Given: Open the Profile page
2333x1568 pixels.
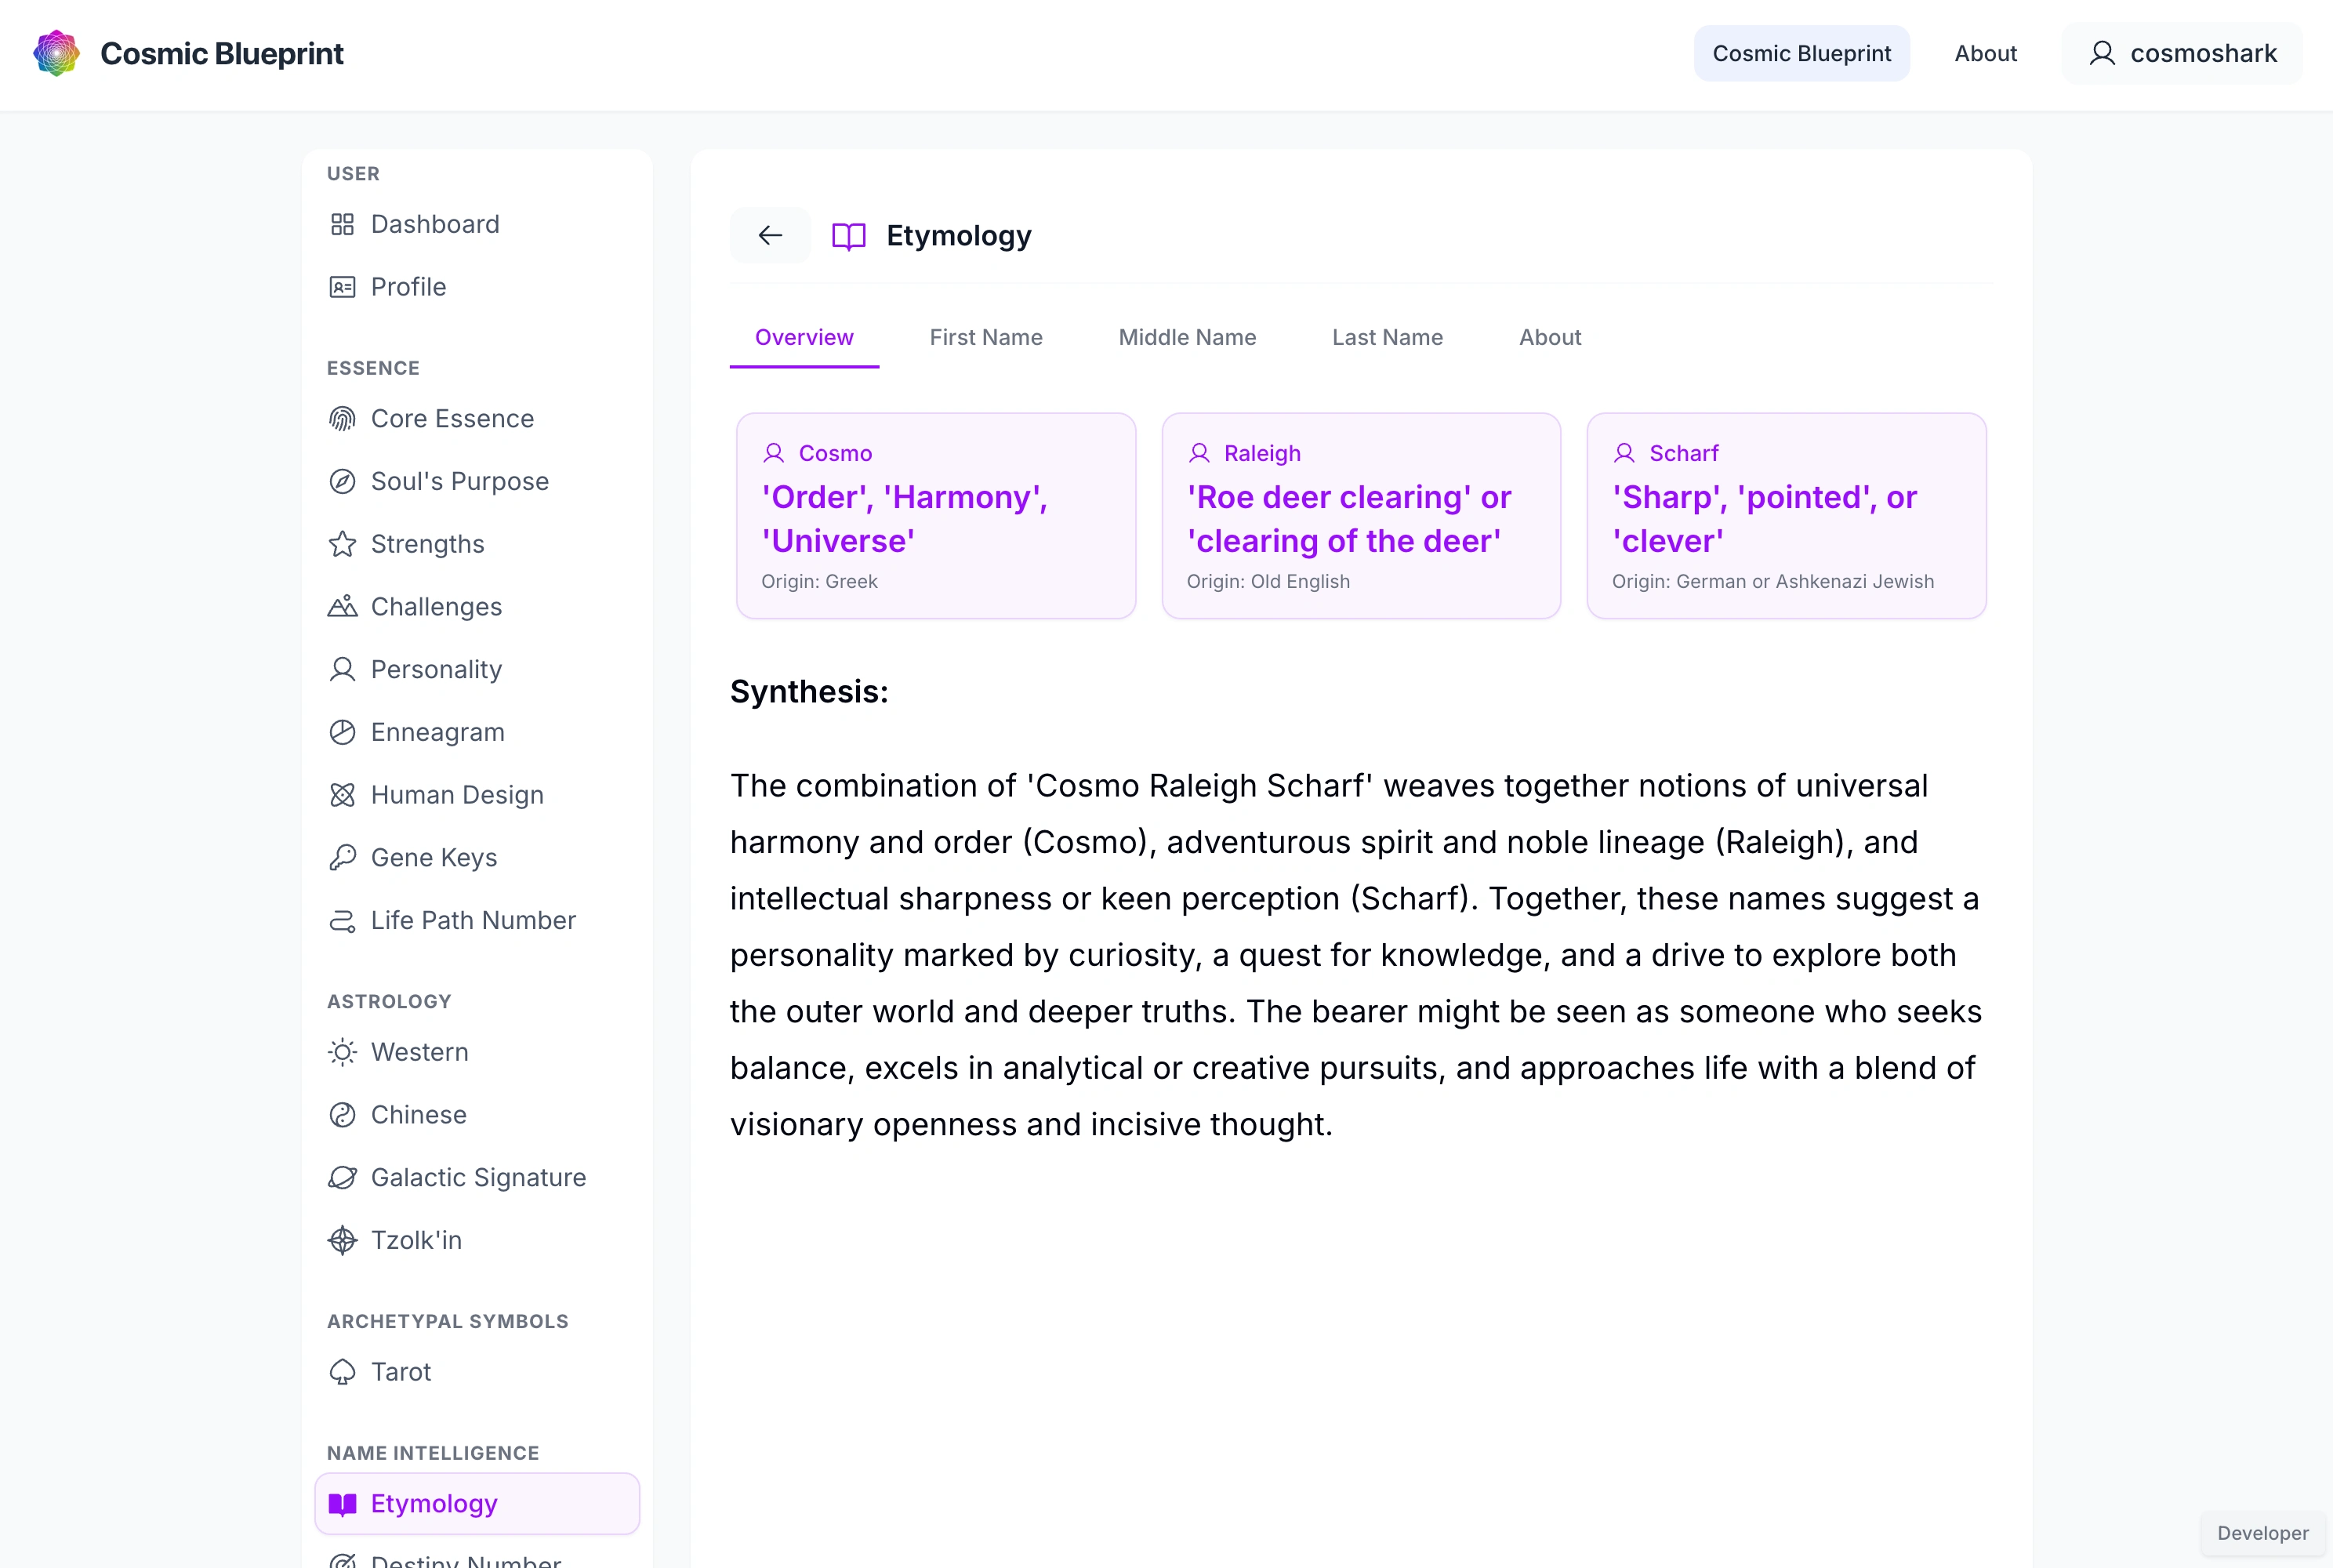Looking at the screenshot, I should (x=477, y=287).
